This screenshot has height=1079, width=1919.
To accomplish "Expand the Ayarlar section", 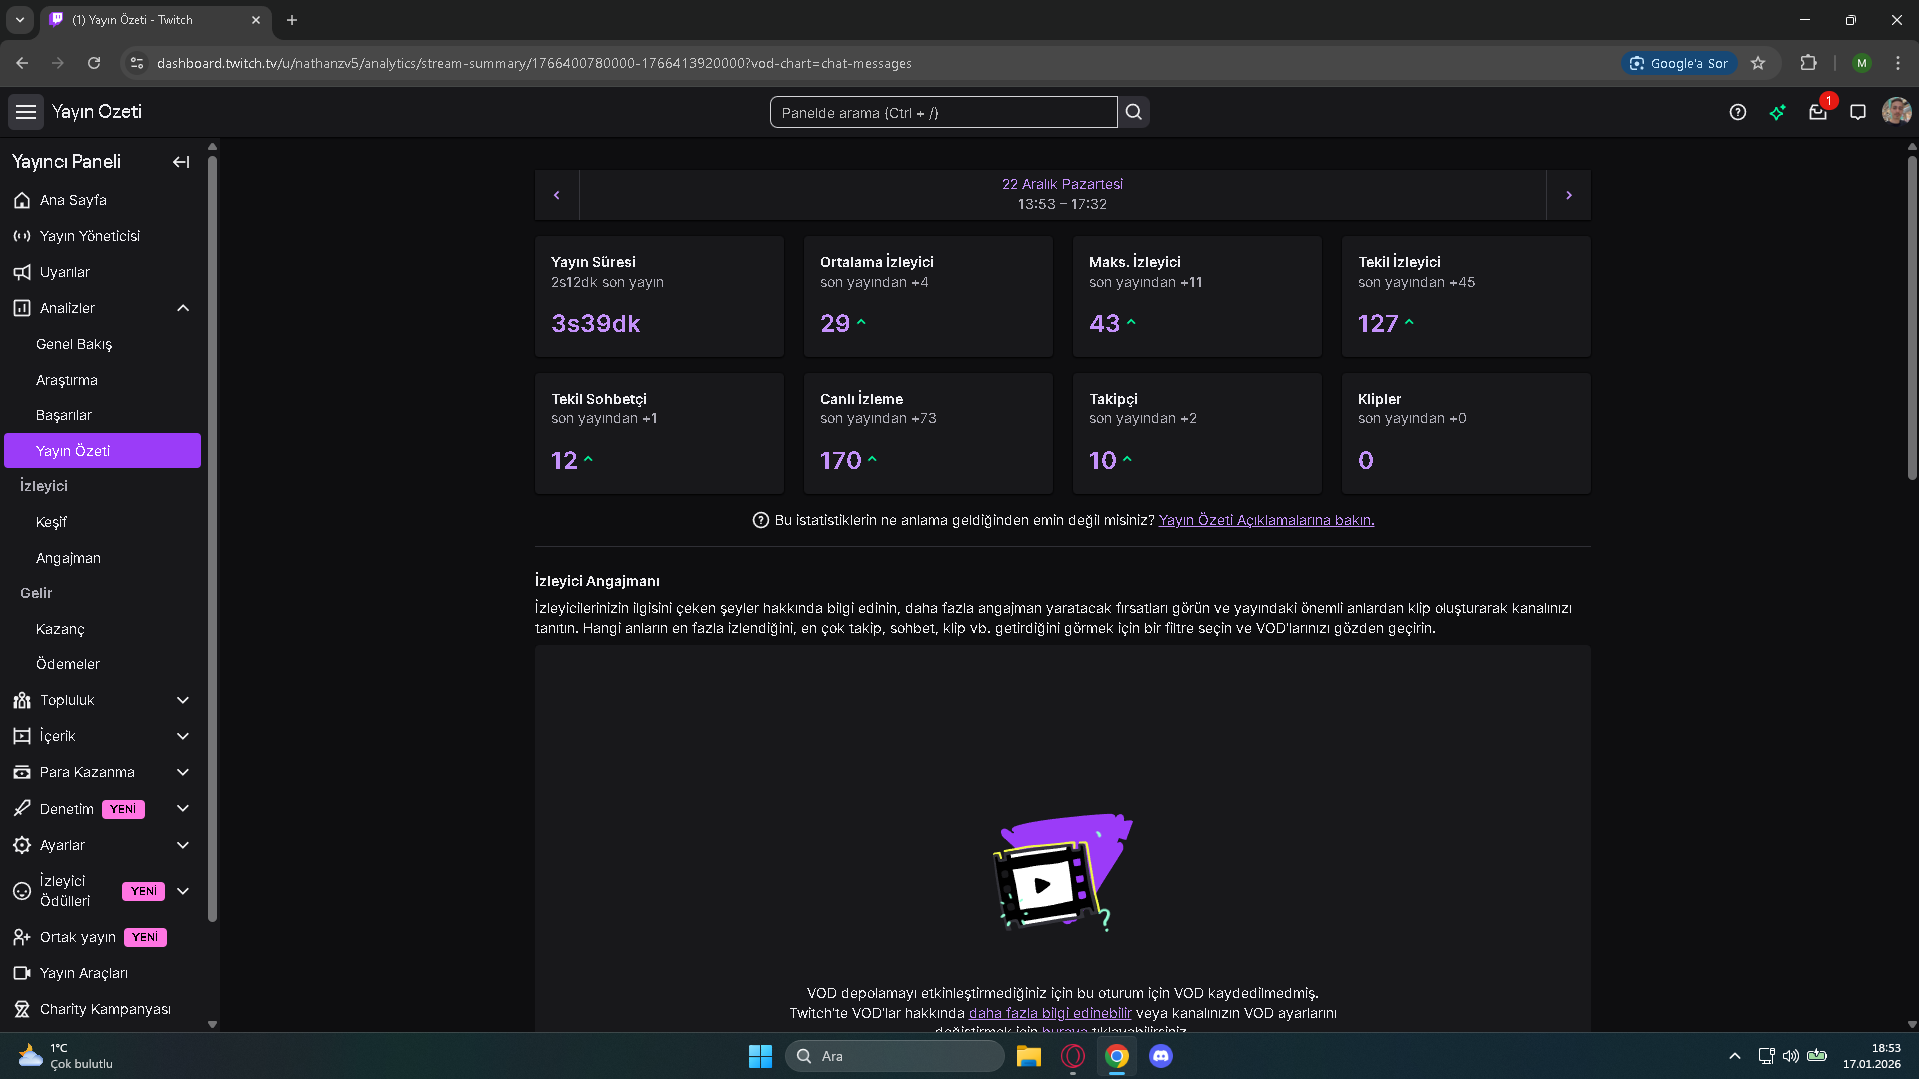I will [x=183, y=845].
